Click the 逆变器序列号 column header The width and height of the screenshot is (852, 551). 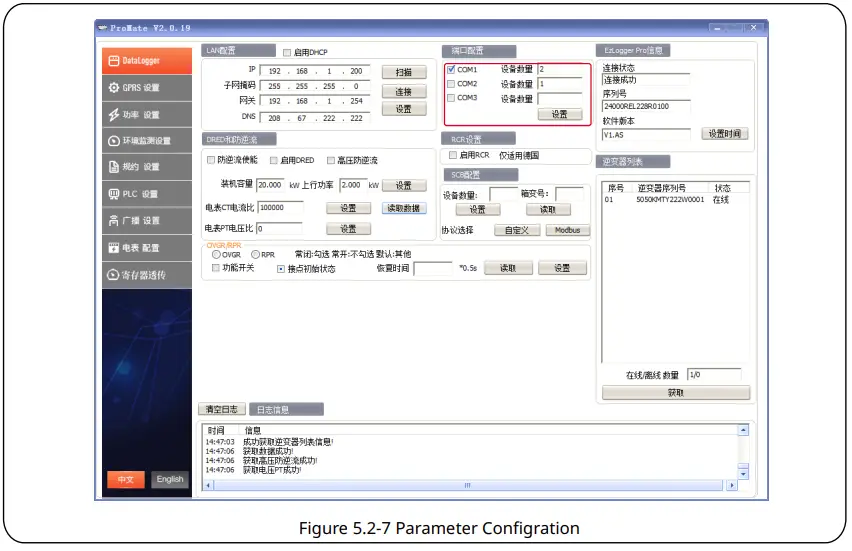click(x=662, y=188)
